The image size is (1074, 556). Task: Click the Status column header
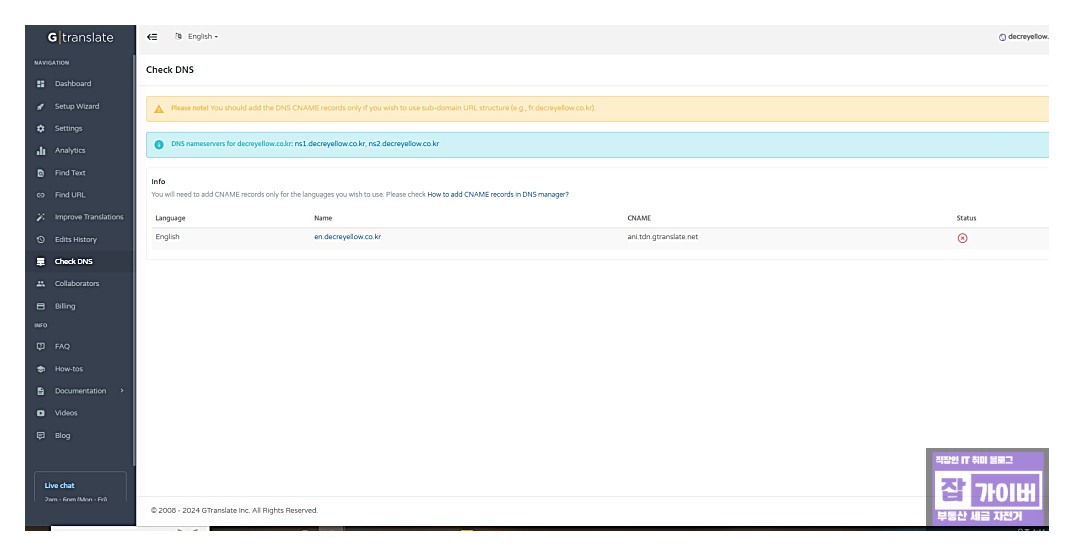[966, 218]
